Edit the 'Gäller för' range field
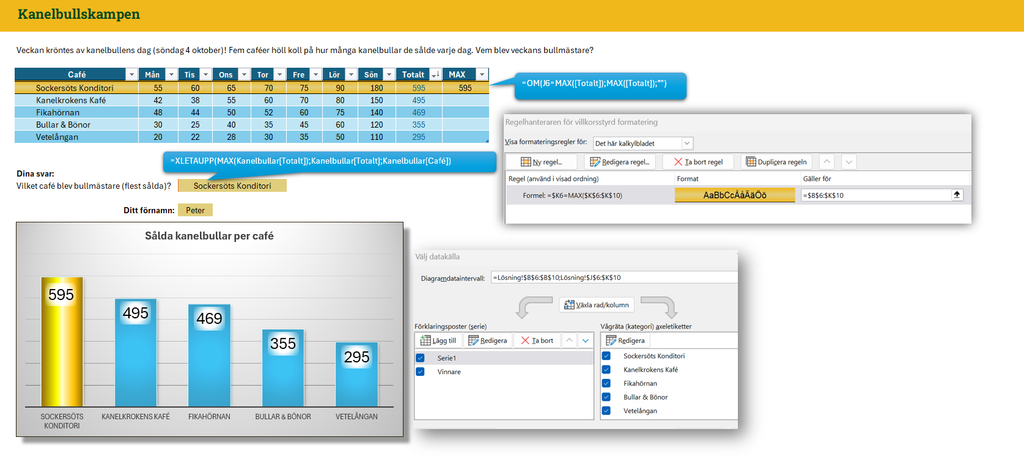Image resolution: width=1024 pixels, height=468 pixels. pos(875,195)
